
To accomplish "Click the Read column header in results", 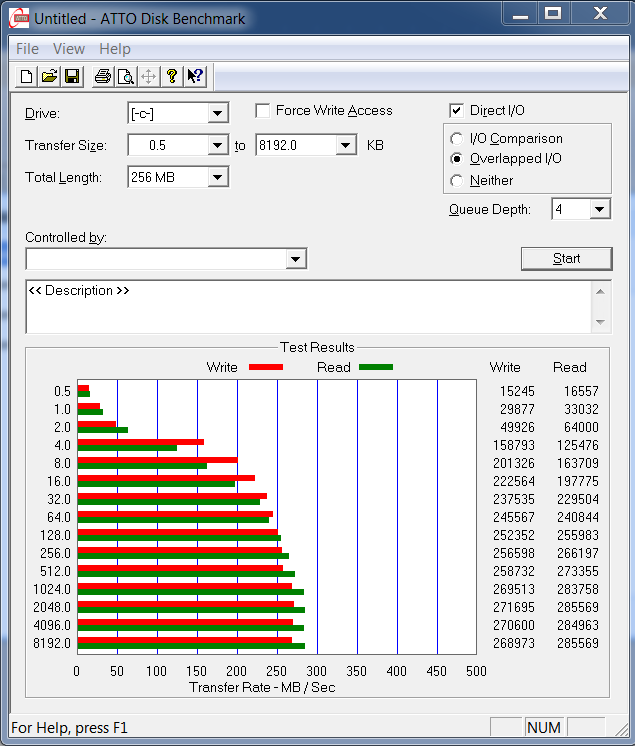I will (569, 367).
